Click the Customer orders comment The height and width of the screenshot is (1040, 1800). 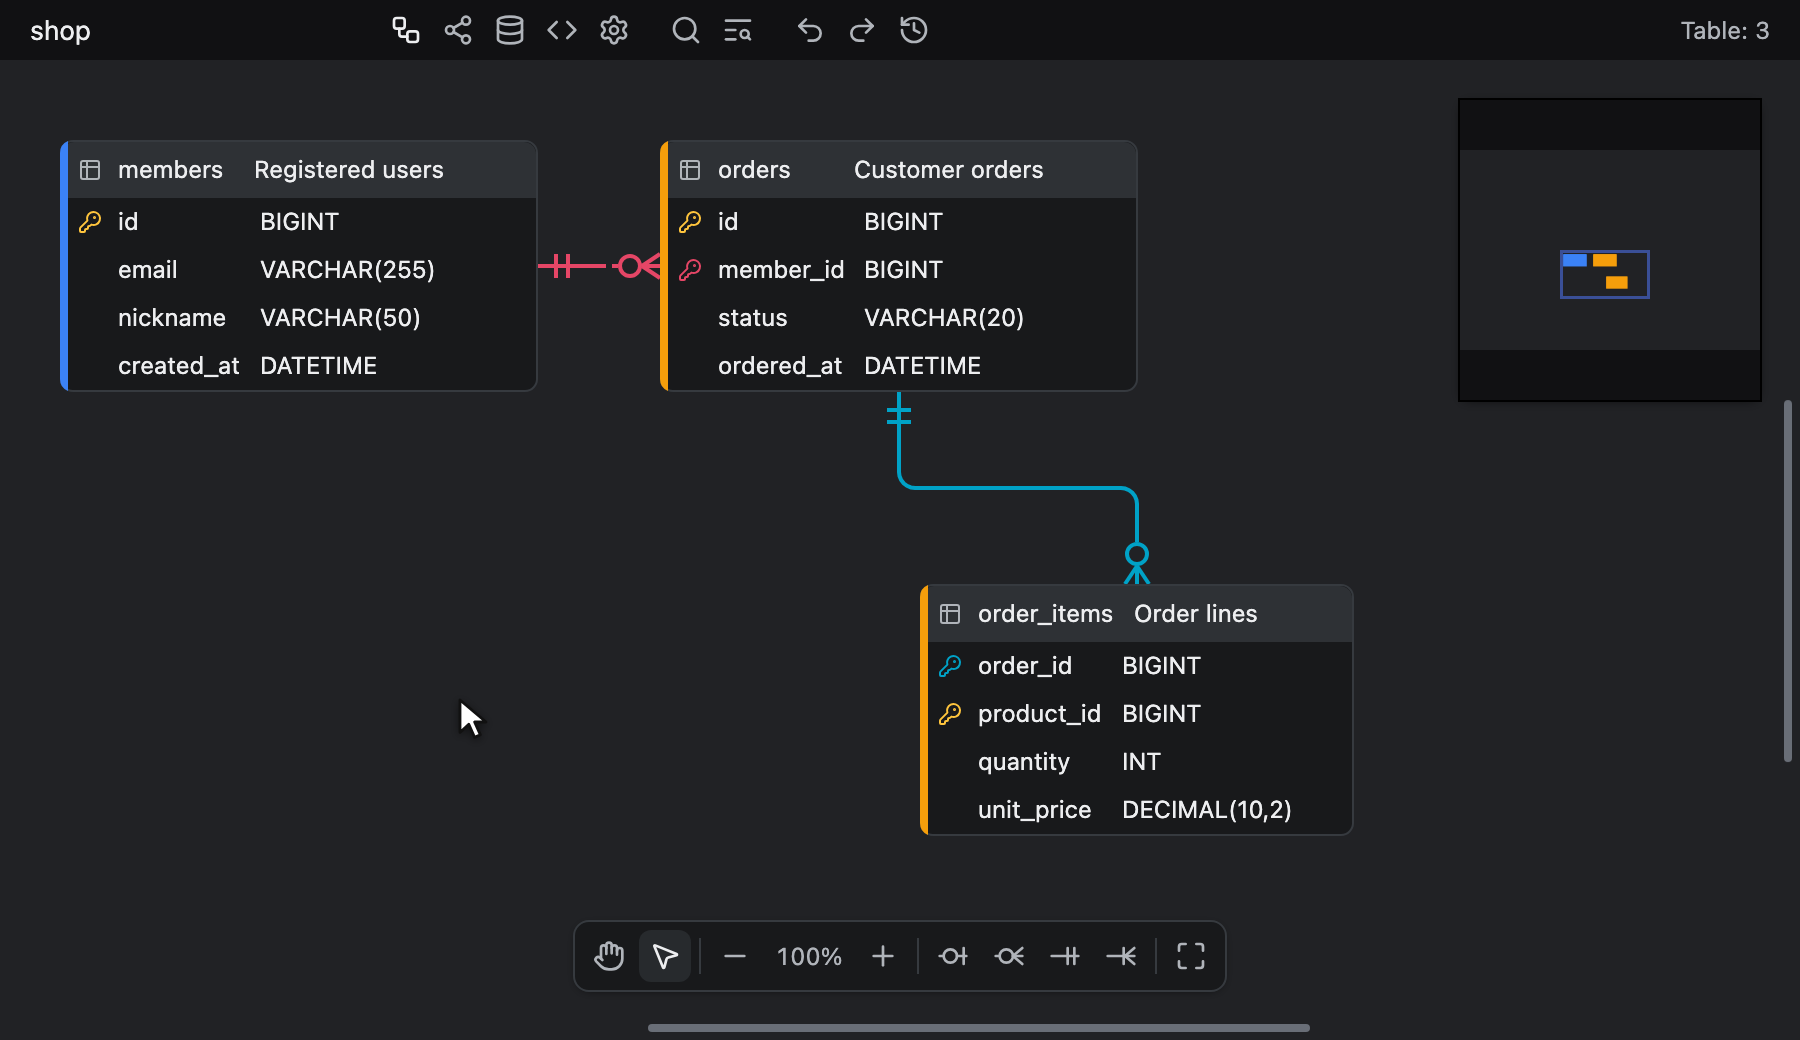click(x=949, y=170)
